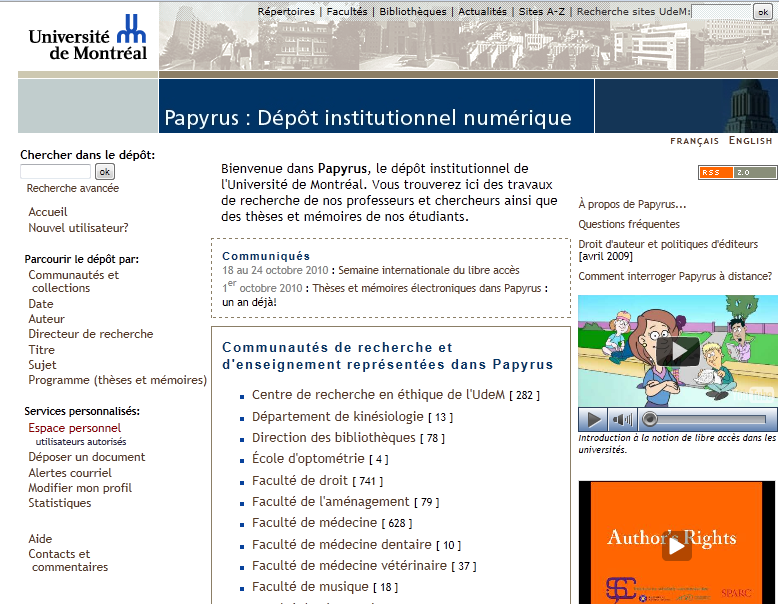Click the RSS 2.0 feed badge
Viewport: 779px width, 604px height.
click(x=737, y=172)
